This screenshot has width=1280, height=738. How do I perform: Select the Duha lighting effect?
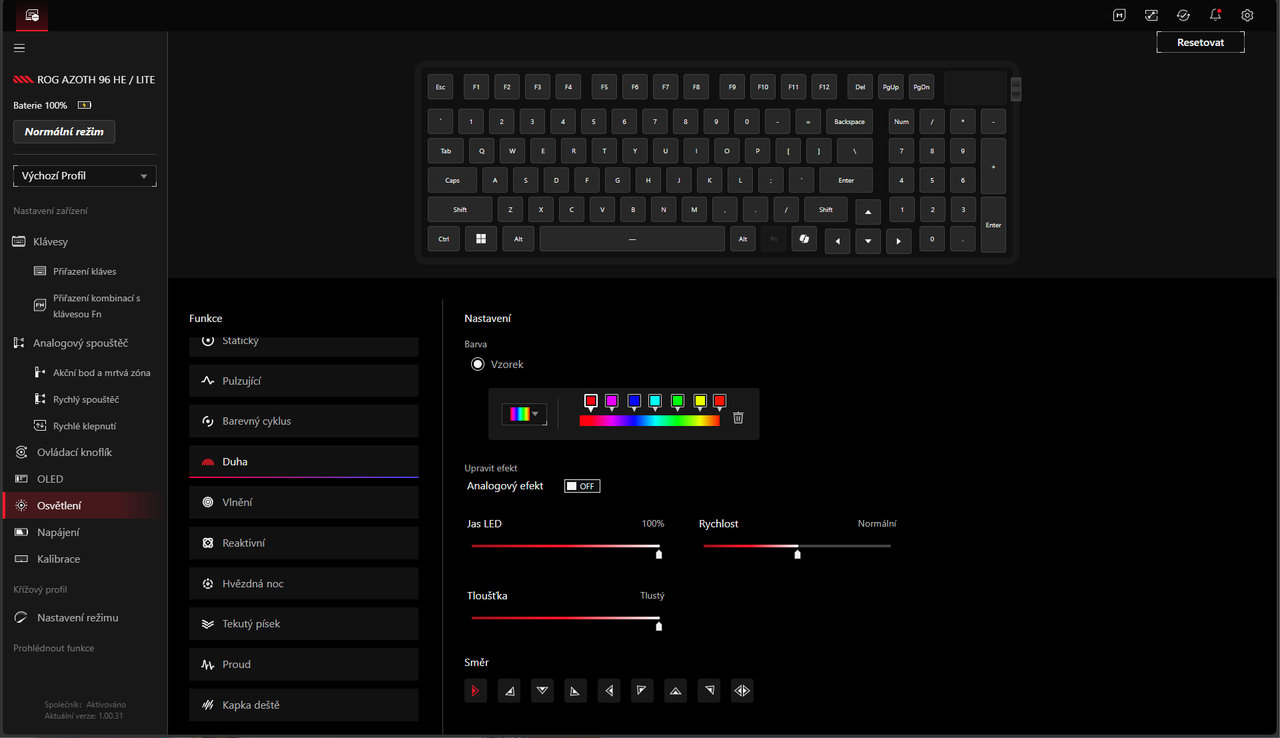pos(303,462)
